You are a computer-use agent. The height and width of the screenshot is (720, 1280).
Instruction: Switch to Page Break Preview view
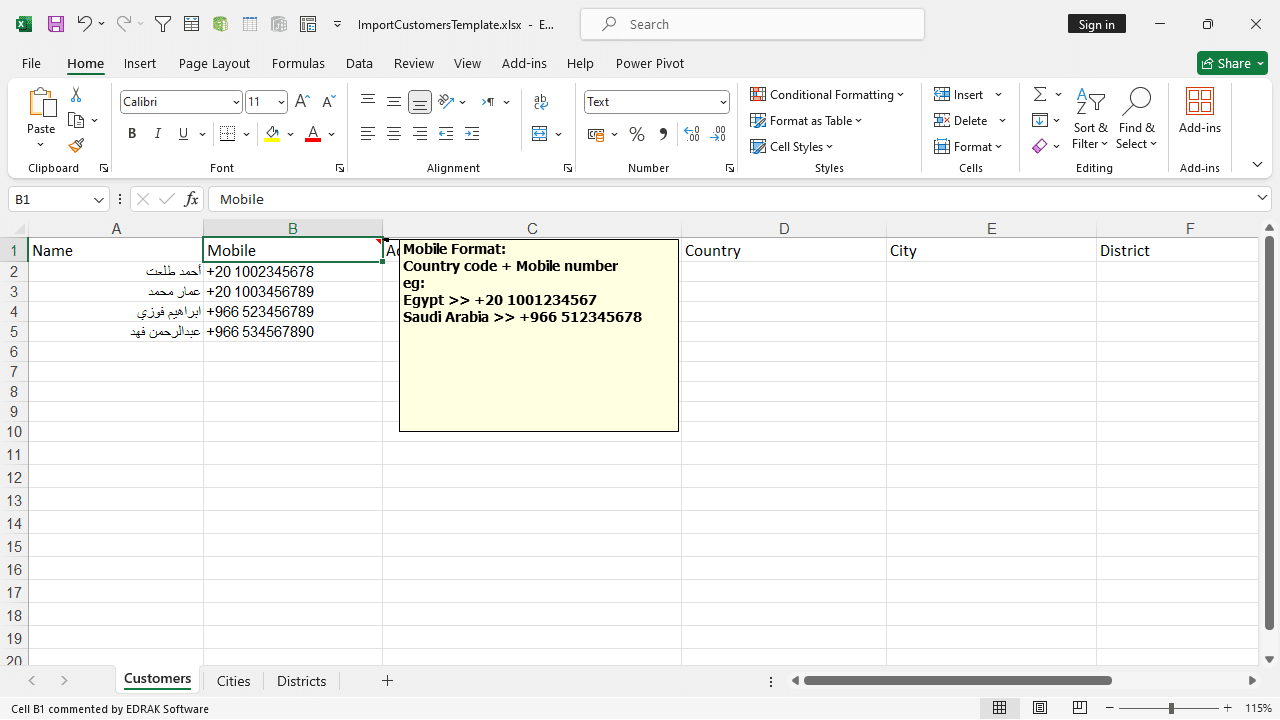(x=1079, y=708)
